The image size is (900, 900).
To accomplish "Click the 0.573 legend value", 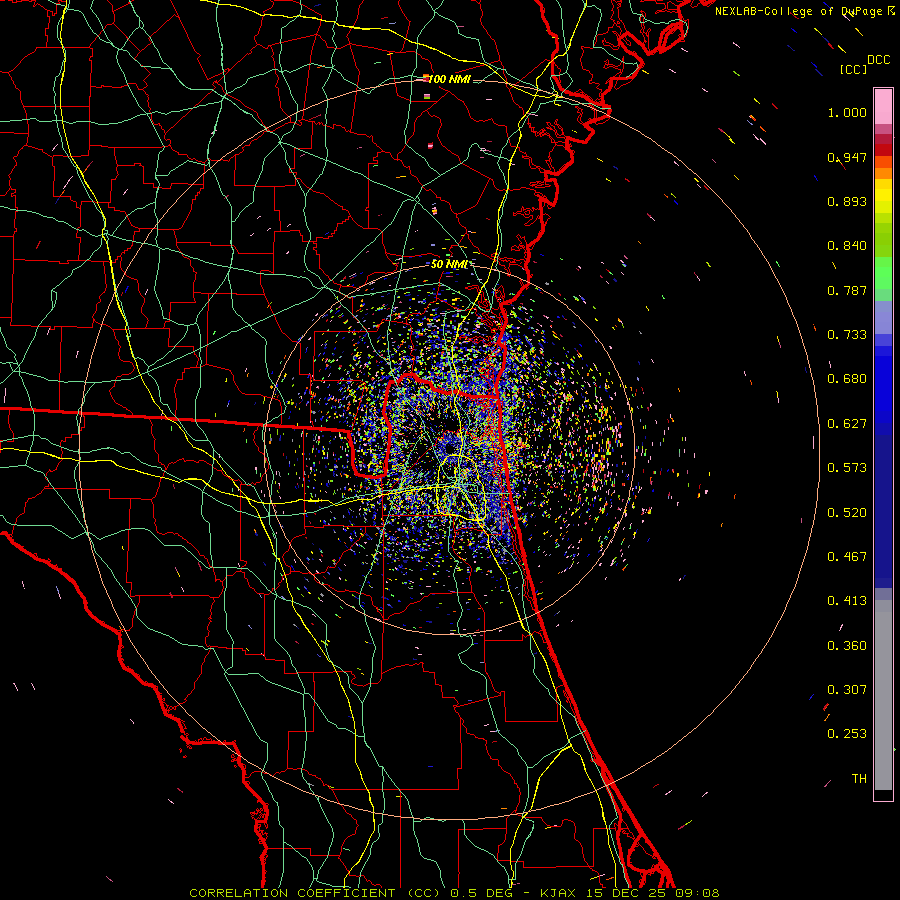I will pos(847,468).
